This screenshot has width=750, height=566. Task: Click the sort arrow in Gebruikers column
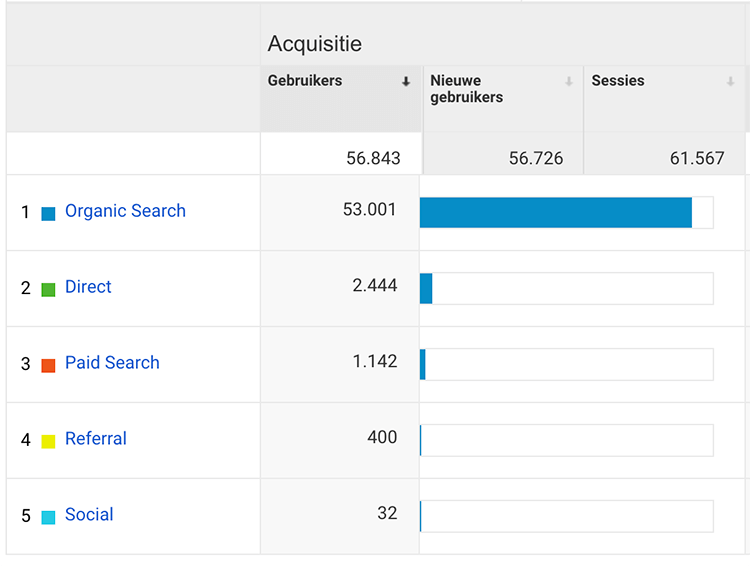pos(406,82)
